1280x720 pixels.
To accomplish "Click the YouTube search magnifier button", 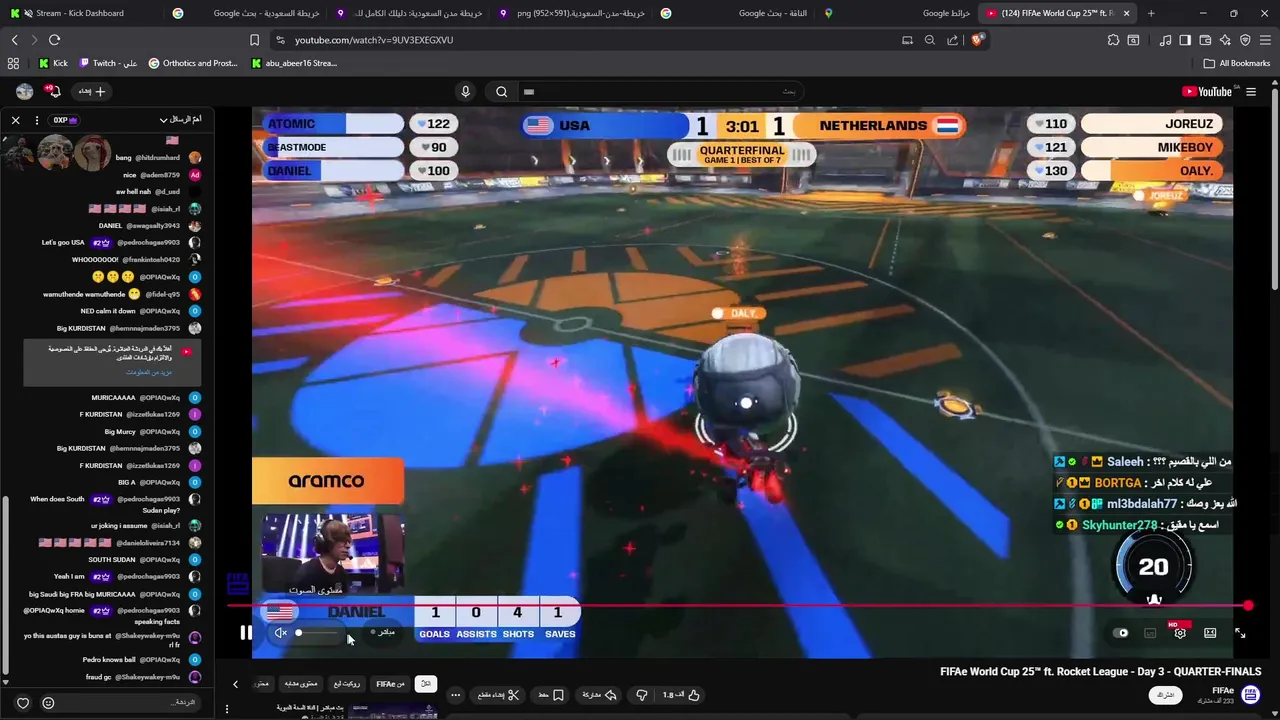I will click(x=502, y=92).
